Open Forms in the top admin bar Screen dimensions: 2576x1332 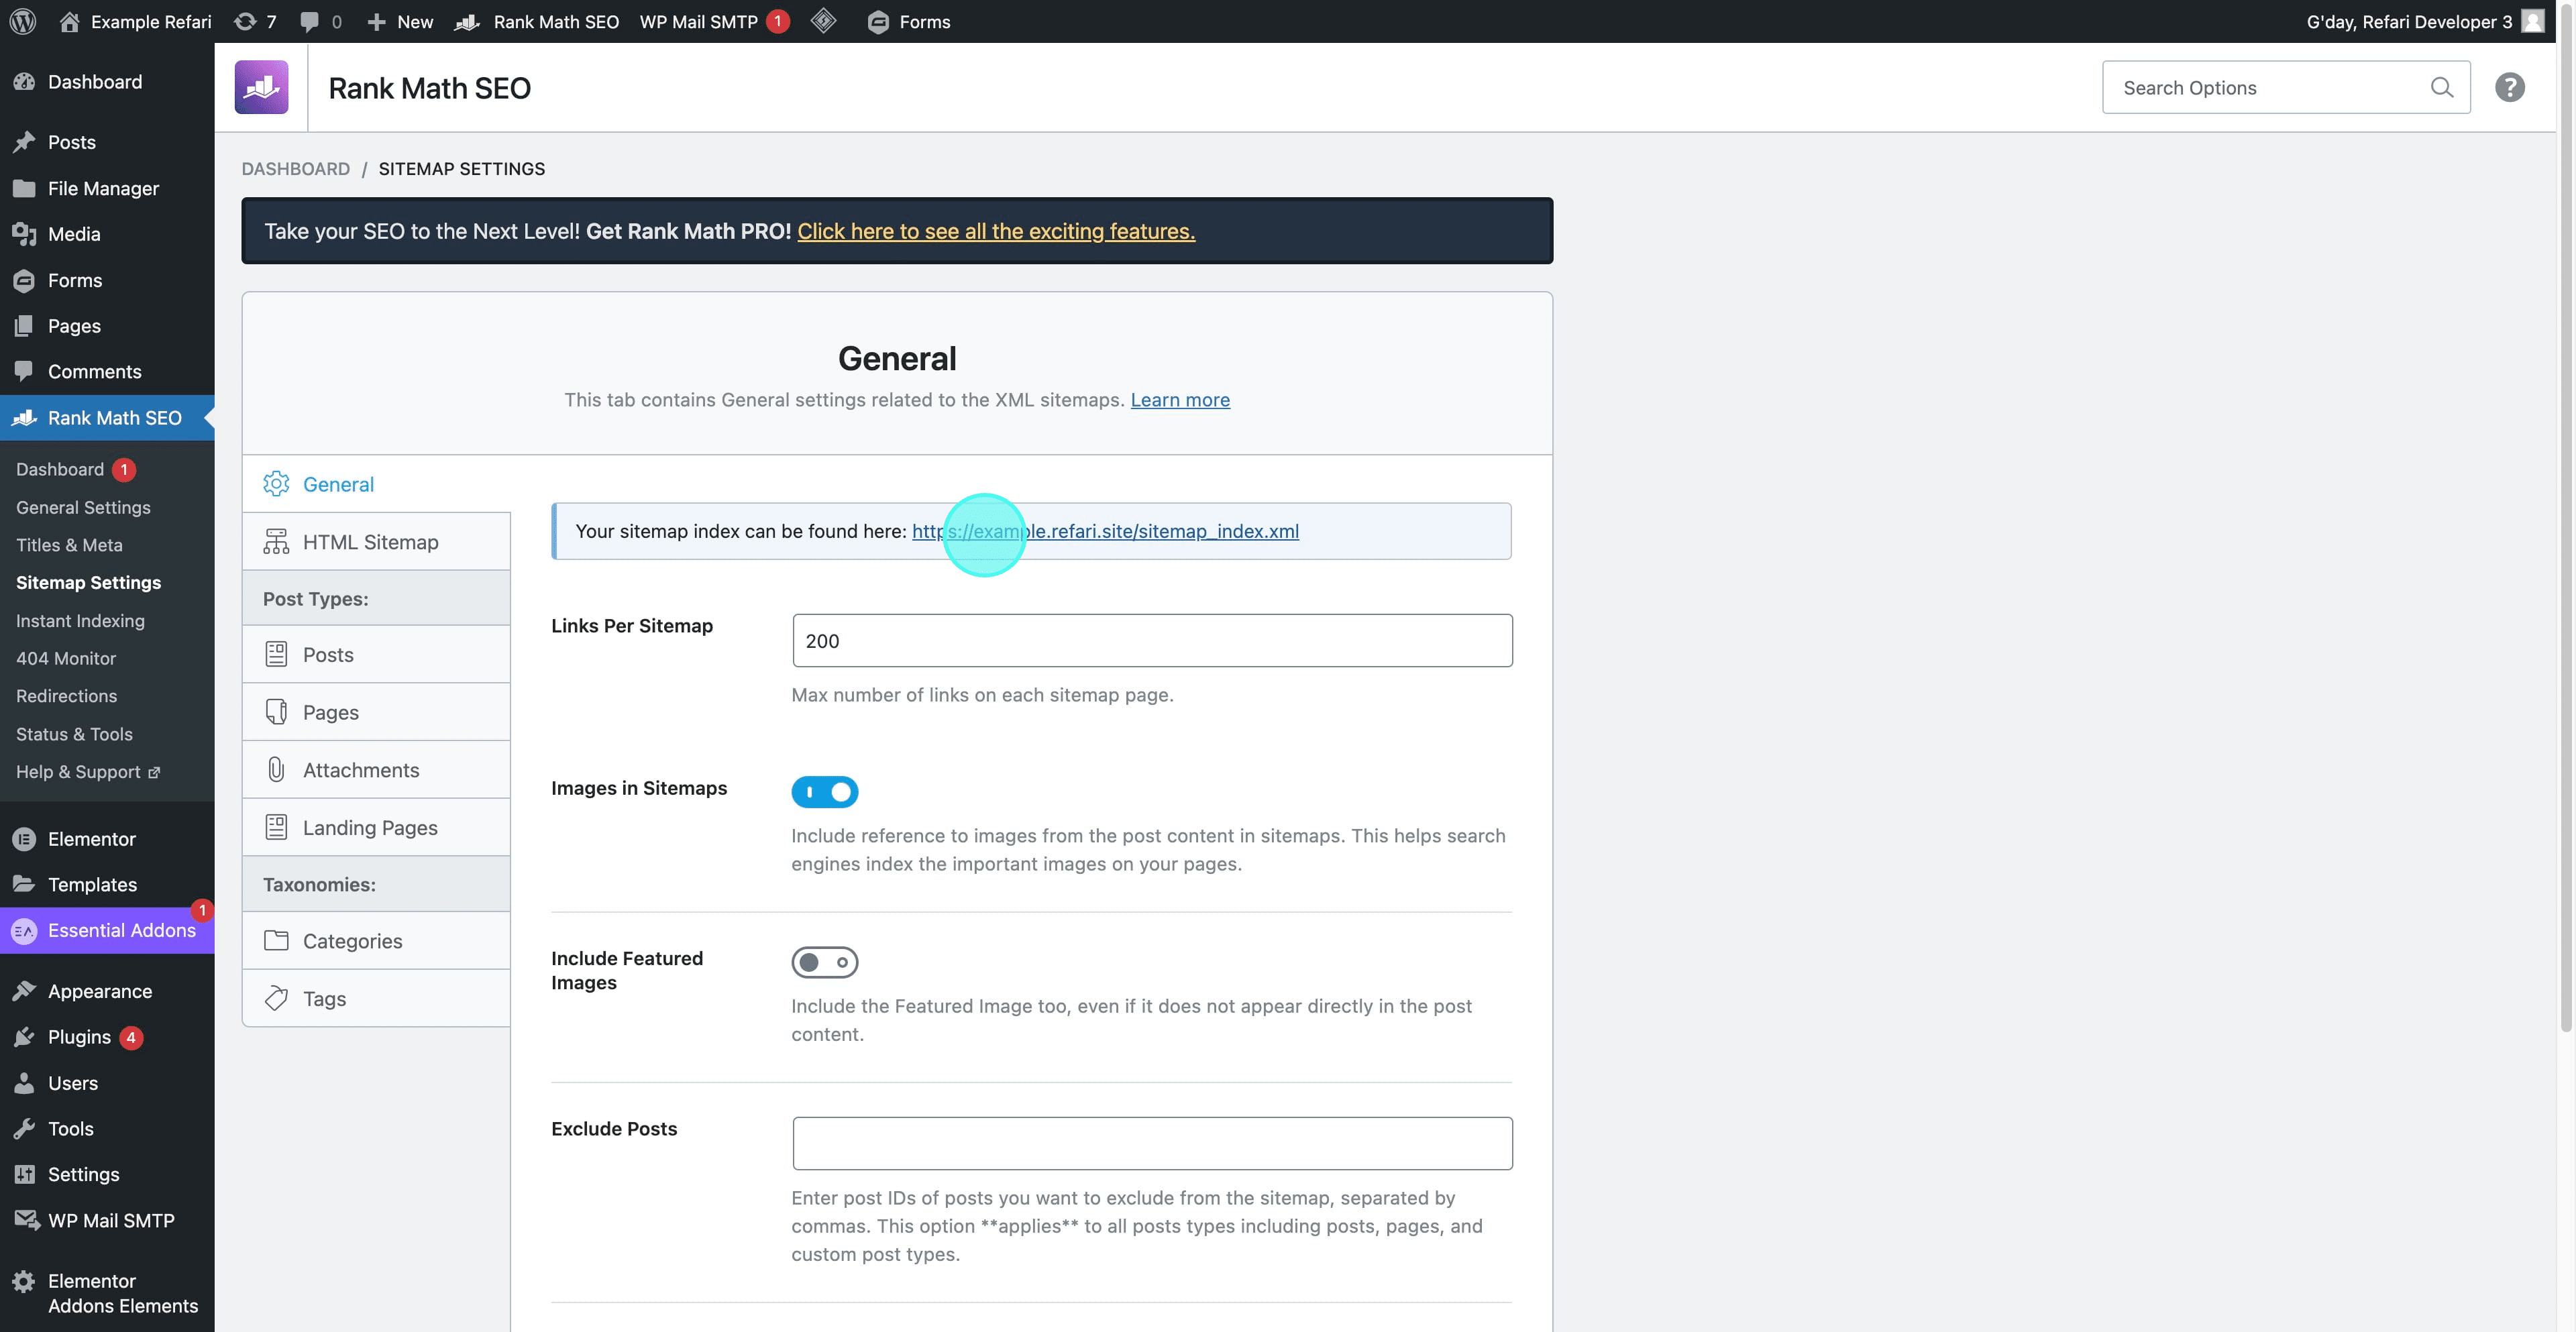click(909, 21)
